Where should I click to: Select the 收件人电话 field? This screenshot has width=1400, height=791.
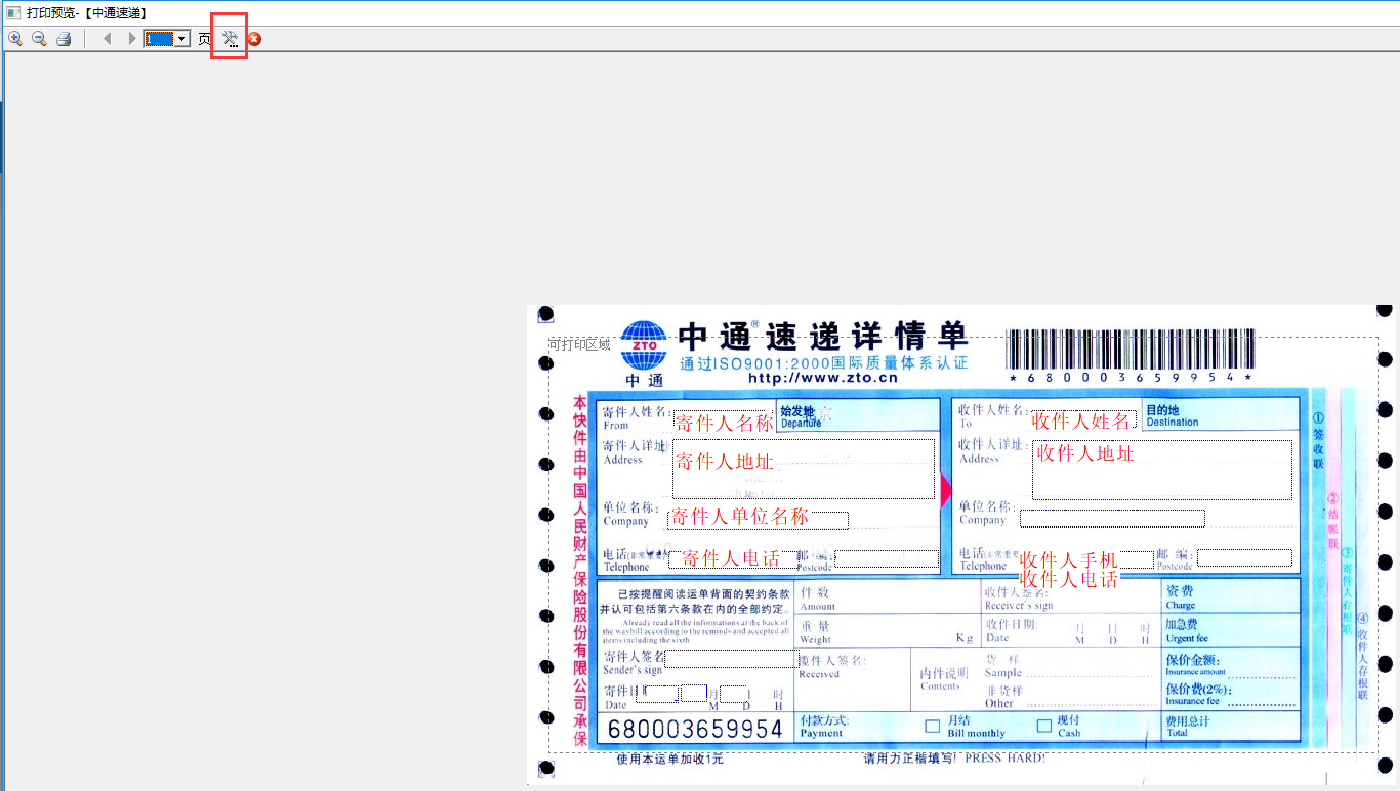point(1068,579)
